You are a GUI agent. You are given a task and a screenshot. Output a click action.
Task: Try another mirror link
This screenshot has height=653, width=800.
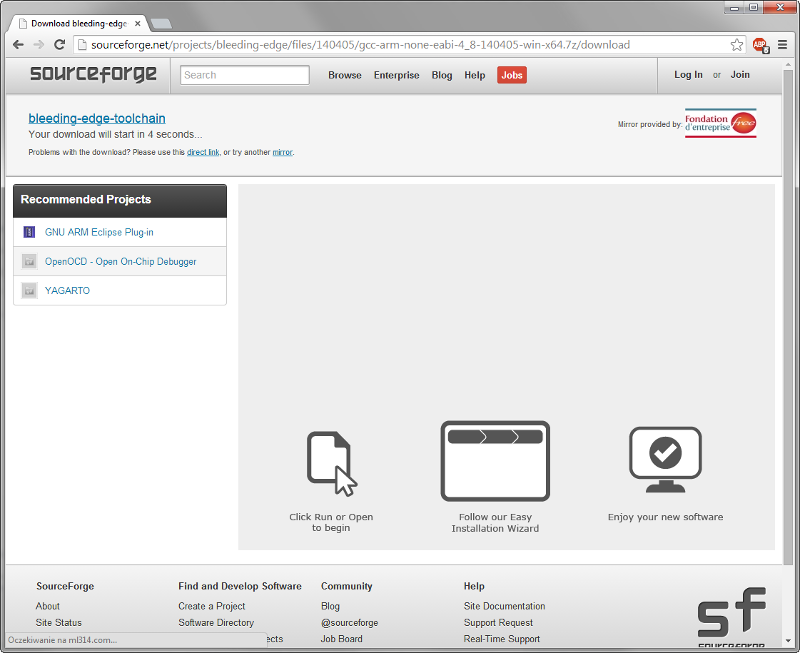point(282,152)
